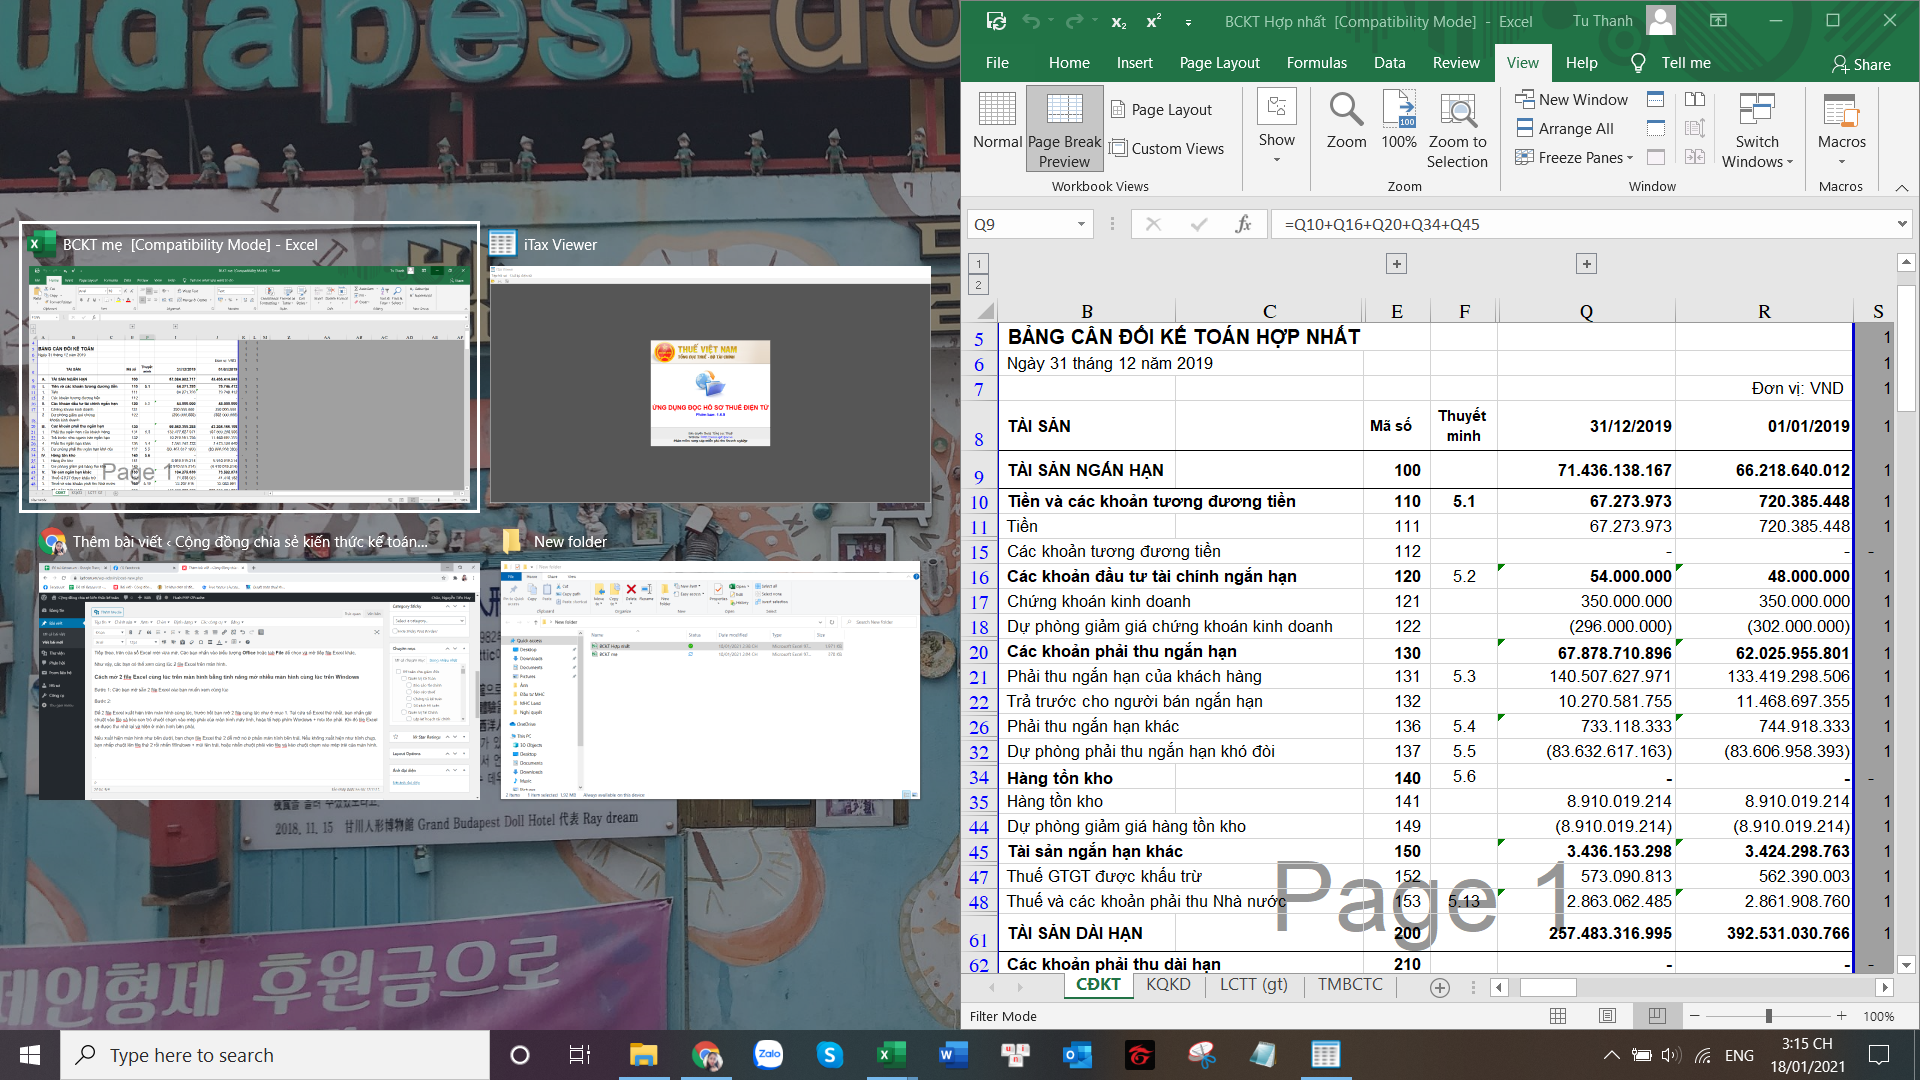This screenshot has height=1080, width=1920.
Task: Reset zoom to 100% icon
Action: coord(1398,110)
